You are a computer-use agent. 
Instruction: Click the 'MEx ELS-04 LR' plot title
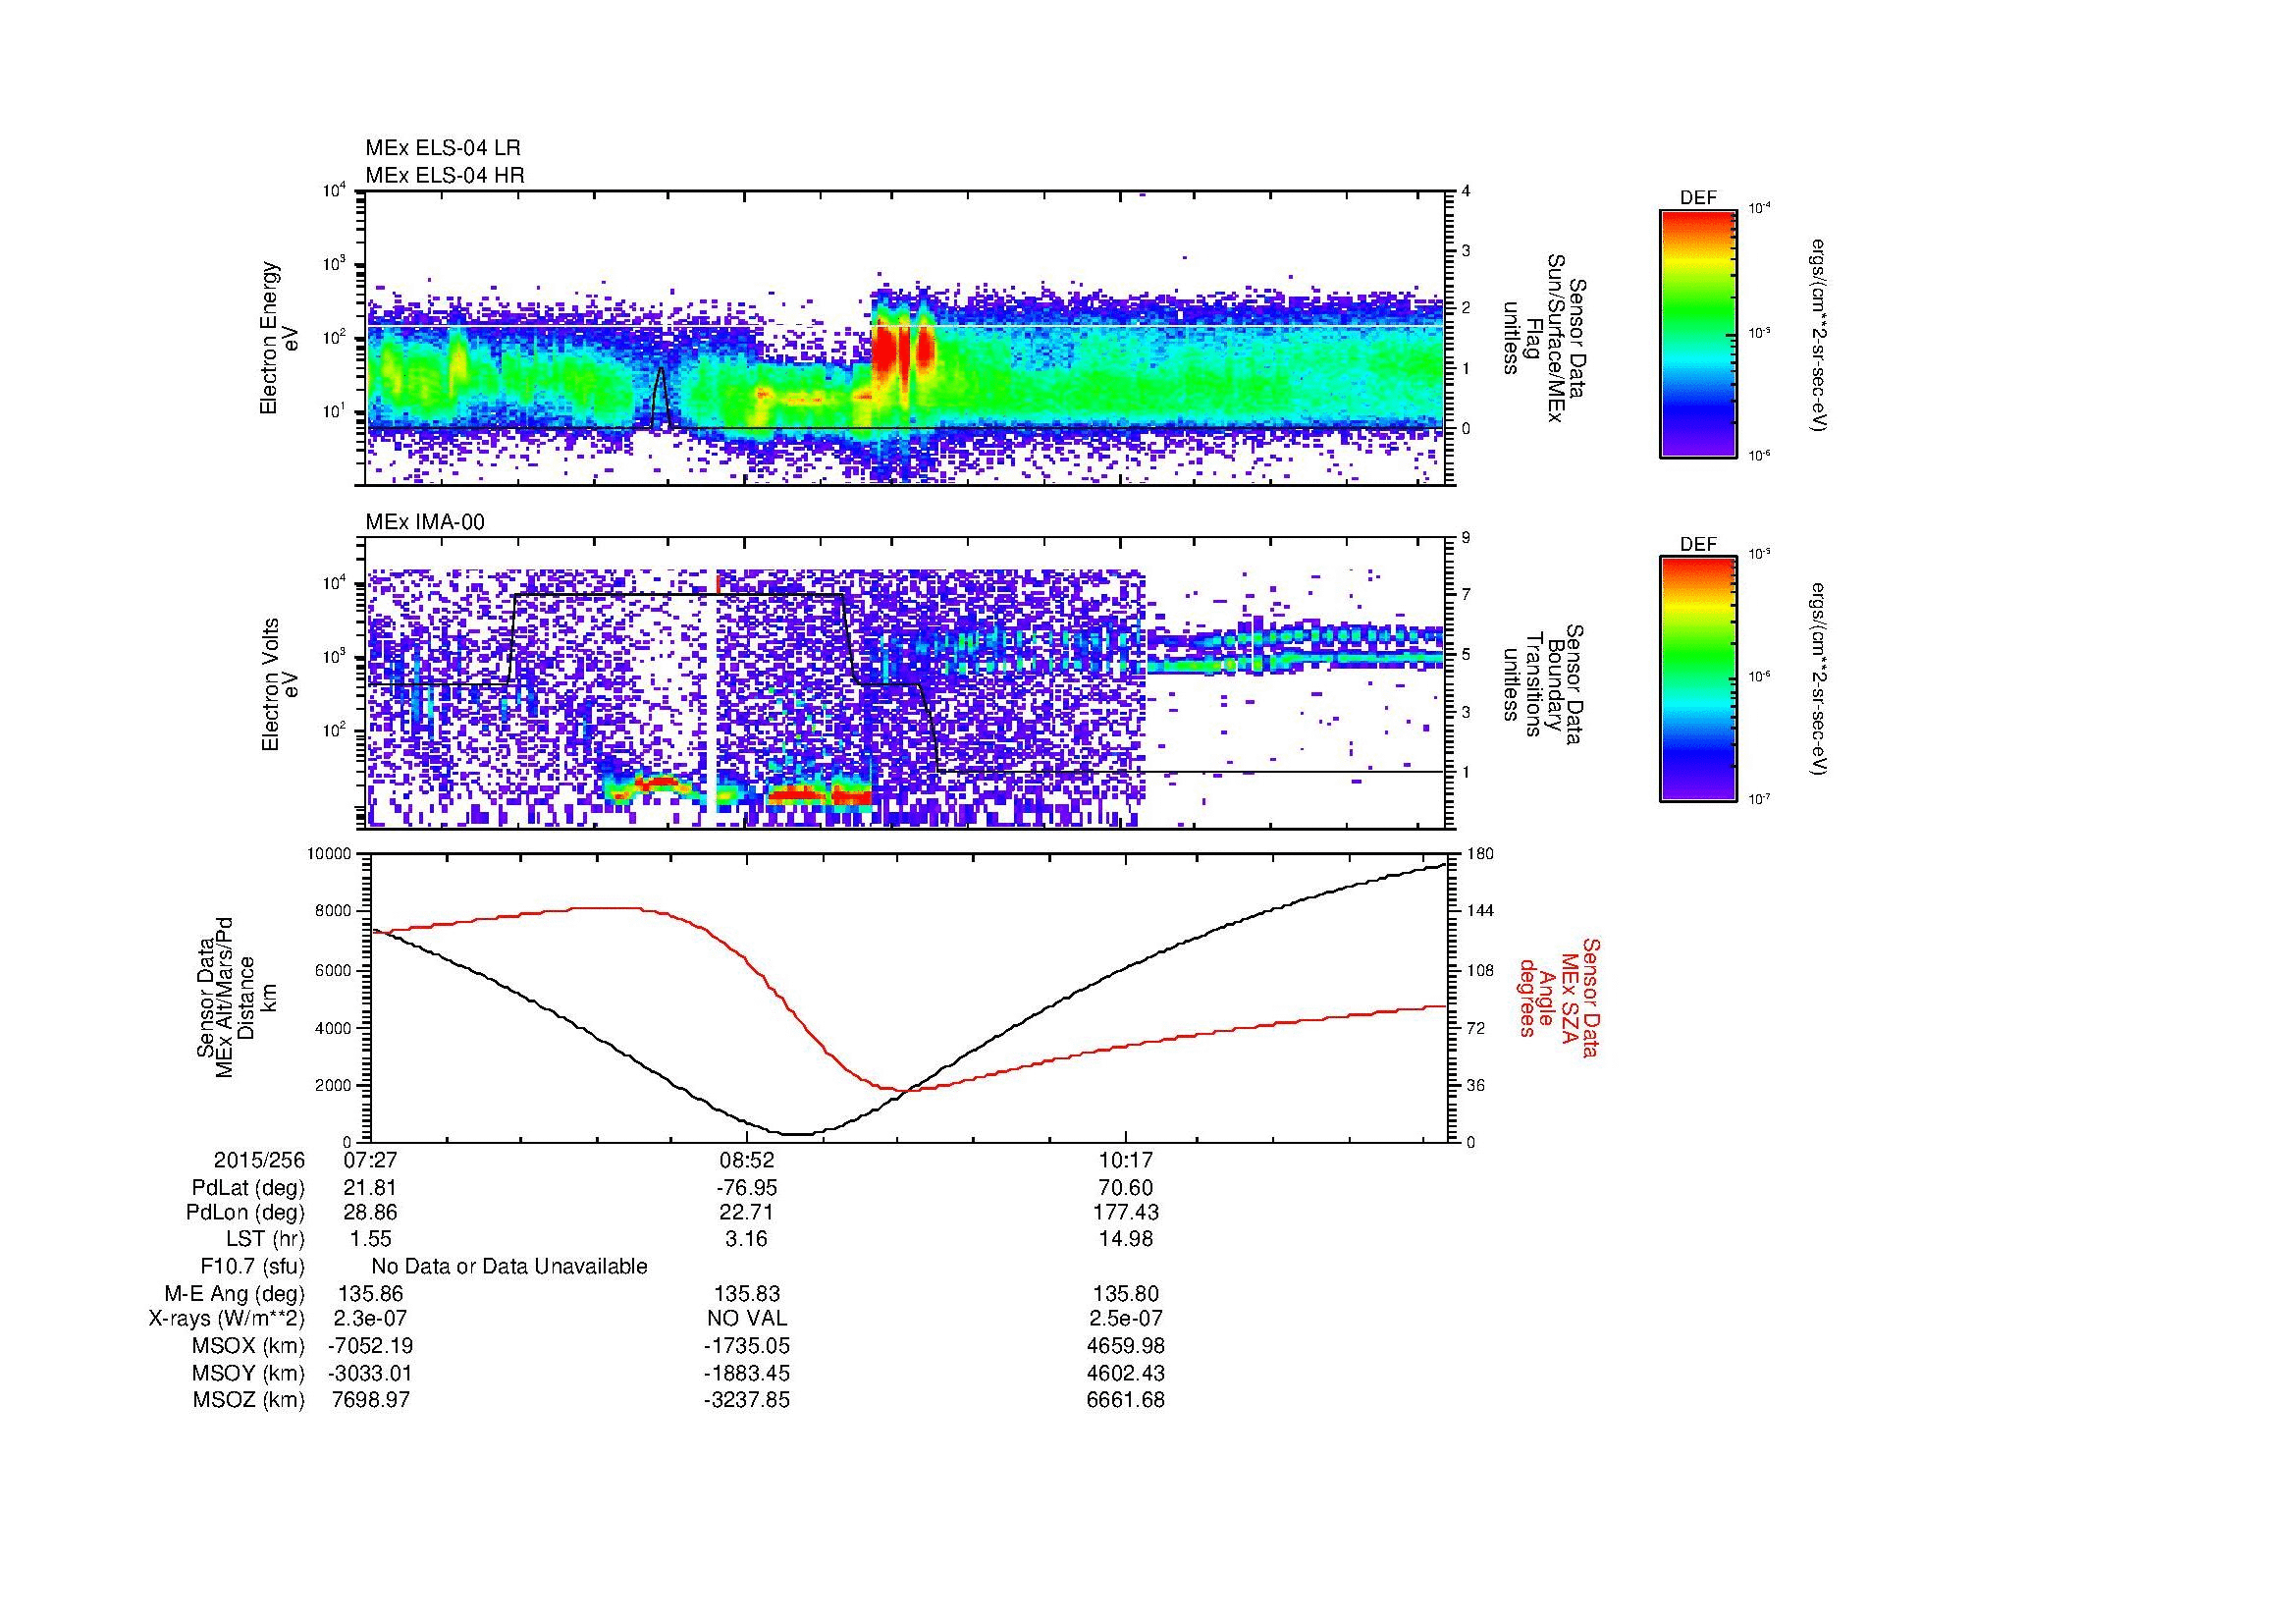tap(443, 148)
